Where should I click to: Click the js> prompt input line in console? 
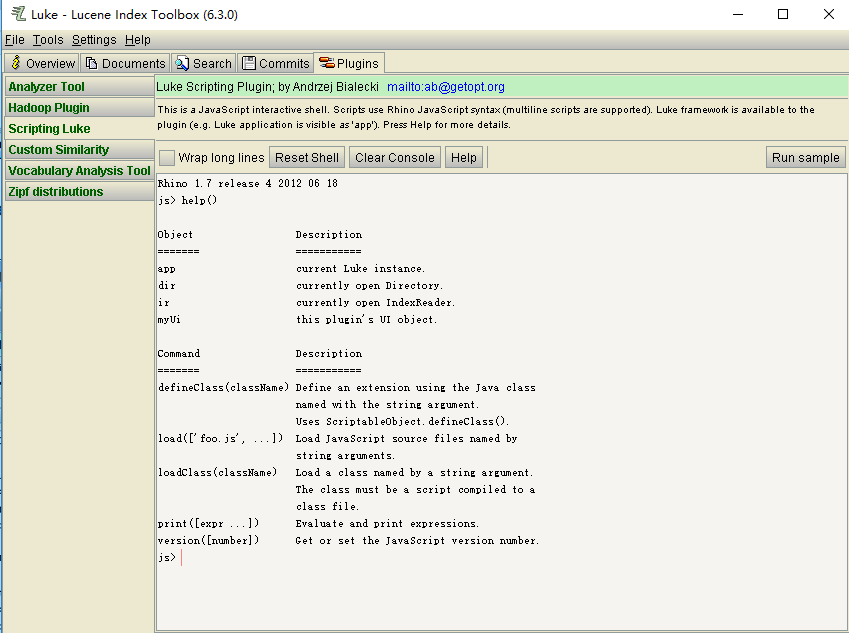501,557
